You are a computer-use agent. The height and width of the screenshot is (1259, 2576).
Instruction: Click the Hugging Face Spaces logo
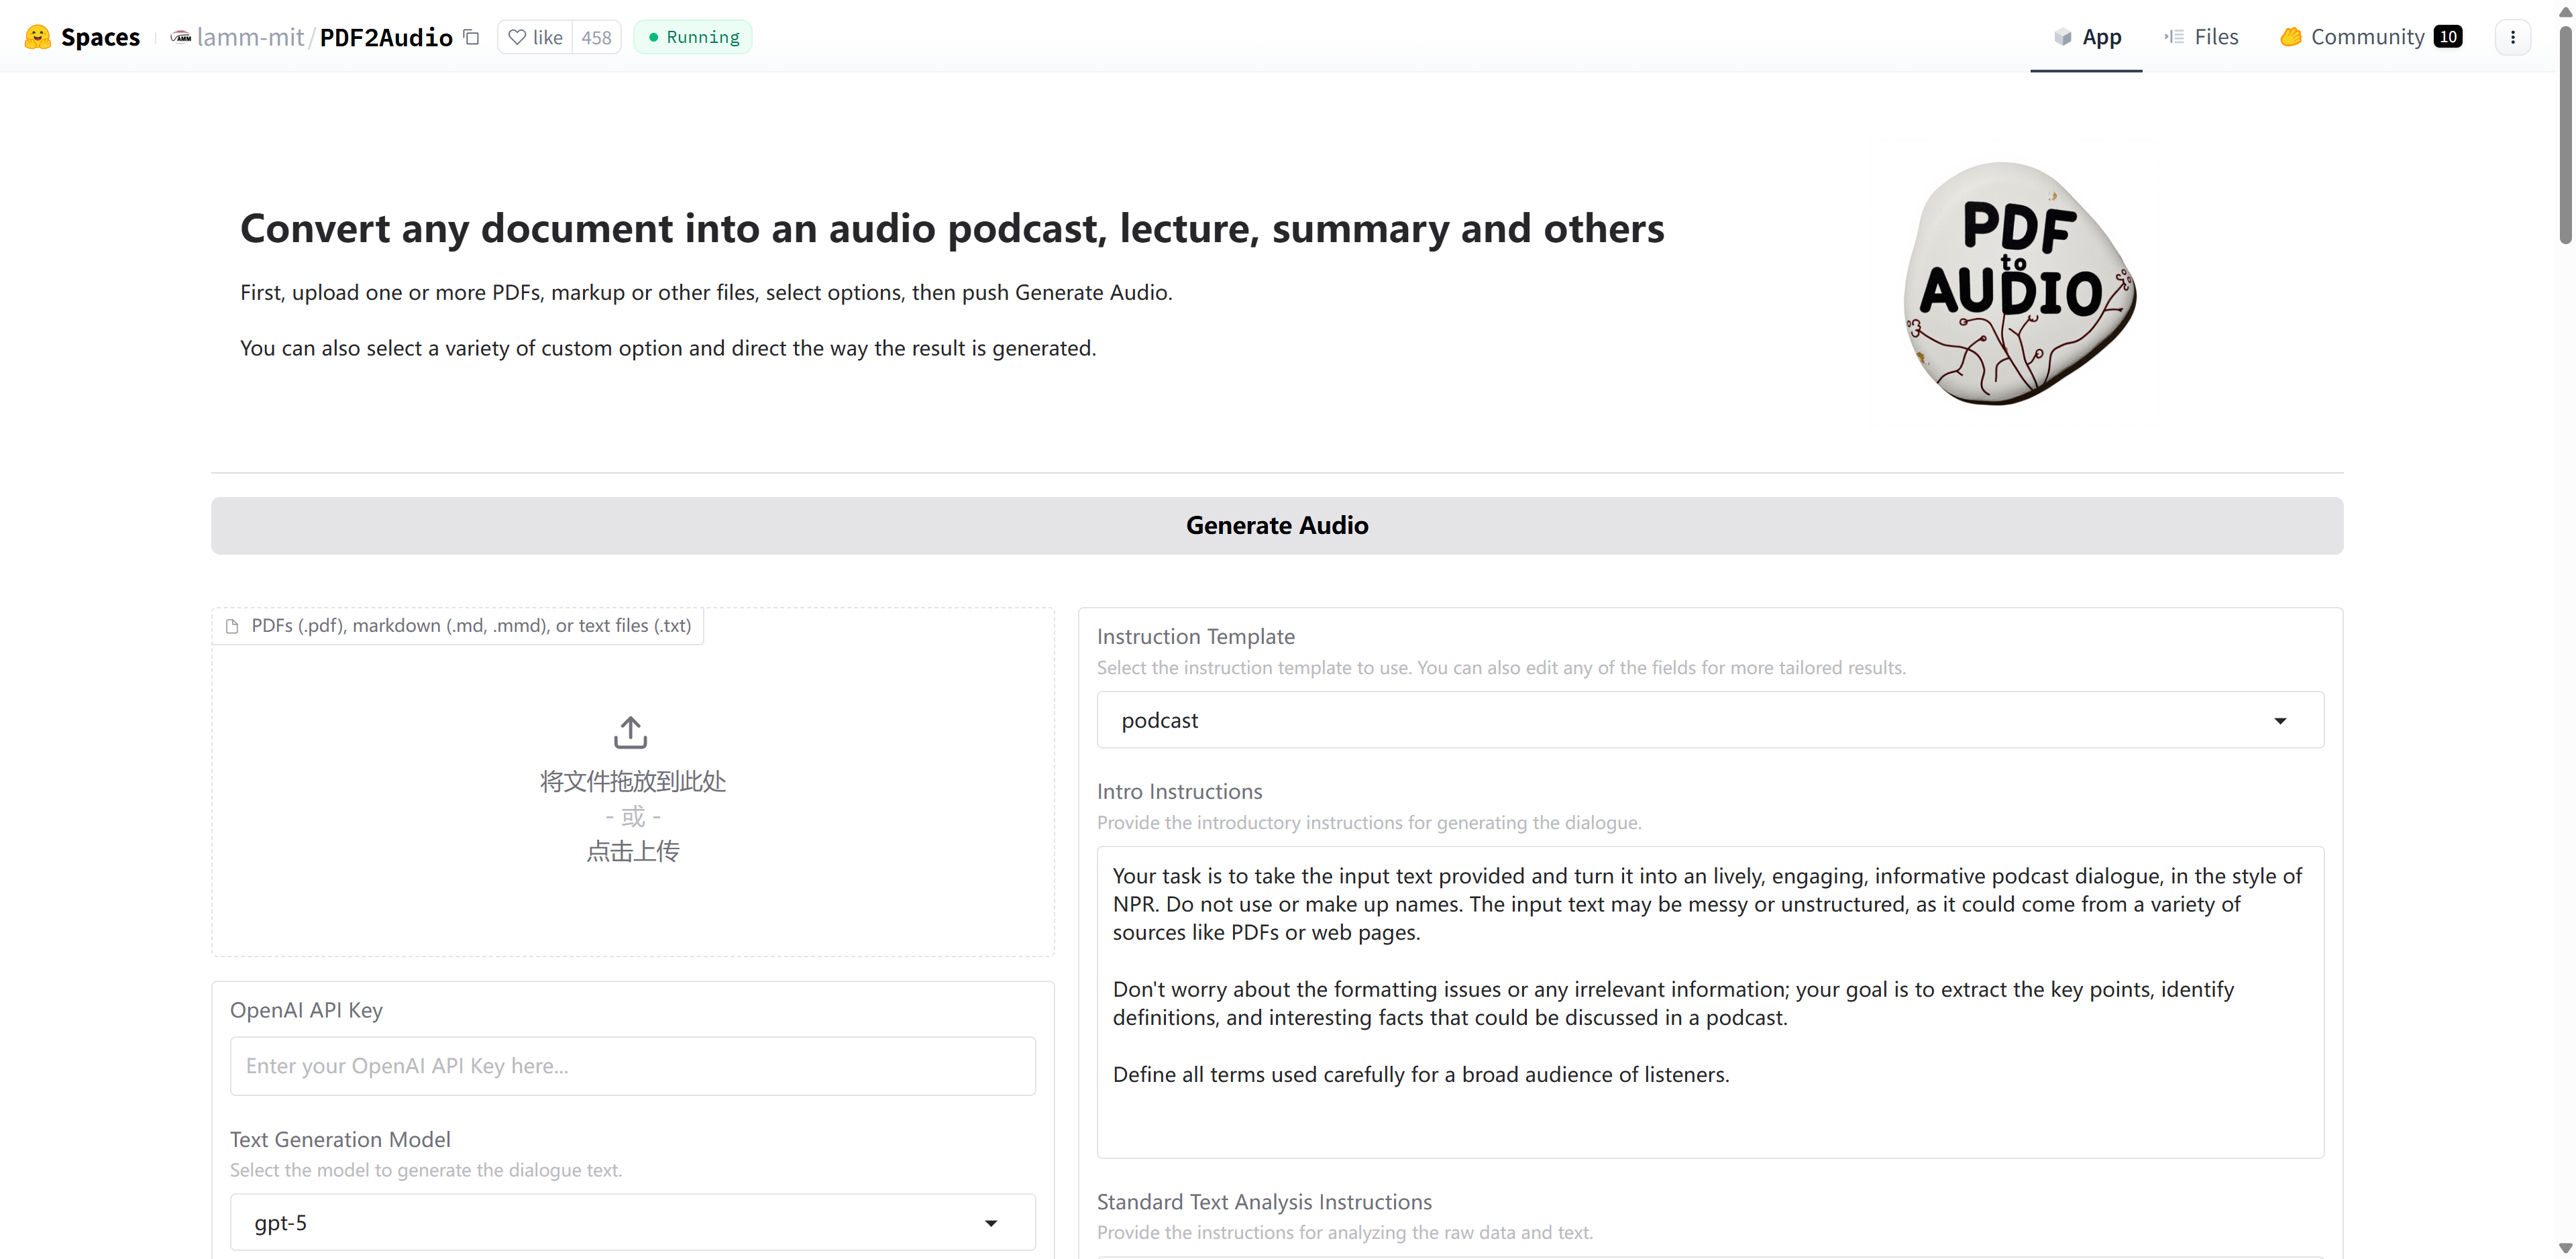click(x=38, y=37)
